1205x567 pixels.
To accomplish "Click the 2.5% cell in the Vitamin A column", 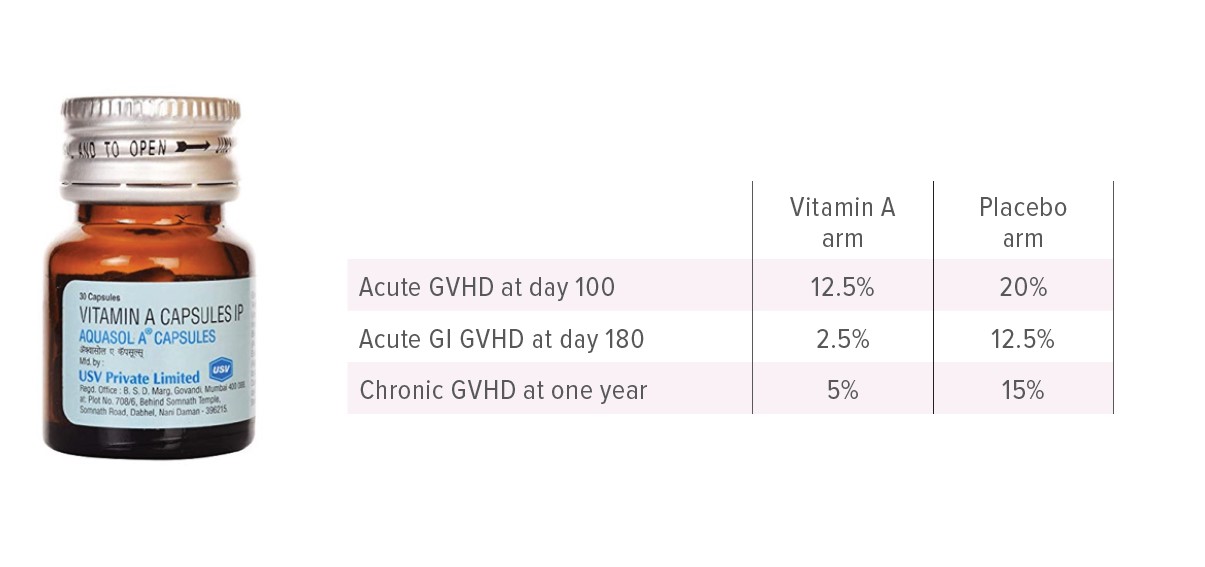I will point(842,340).
